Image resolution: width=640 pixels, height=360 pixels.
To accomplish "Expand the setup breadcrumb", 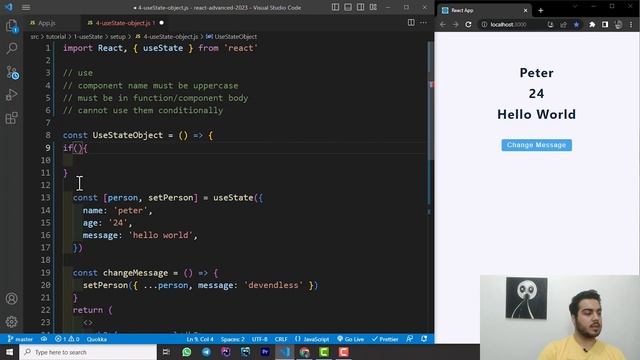I will 118,37.
